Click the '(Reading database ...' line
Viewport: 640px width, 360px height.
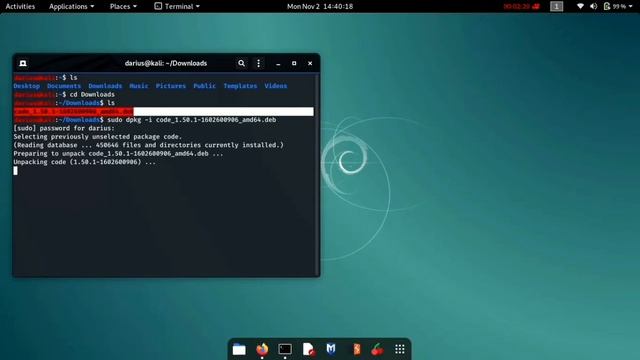pyautogui.click(x=149, y=145)
